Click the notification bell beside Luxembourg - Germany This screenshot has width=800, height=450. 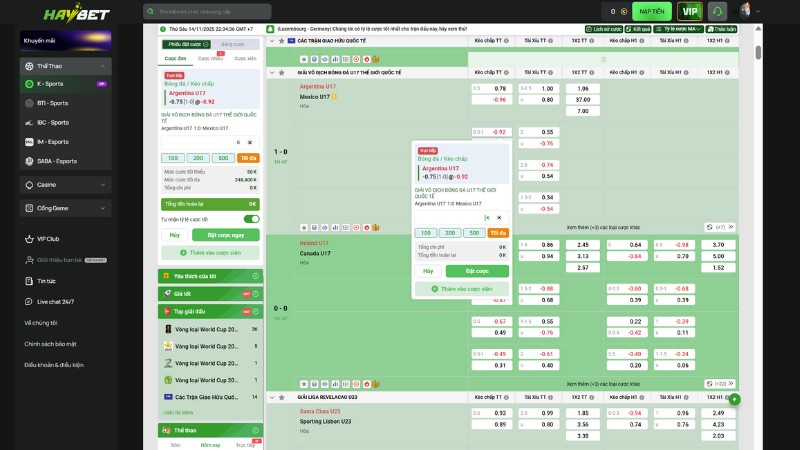click(270, 29)
